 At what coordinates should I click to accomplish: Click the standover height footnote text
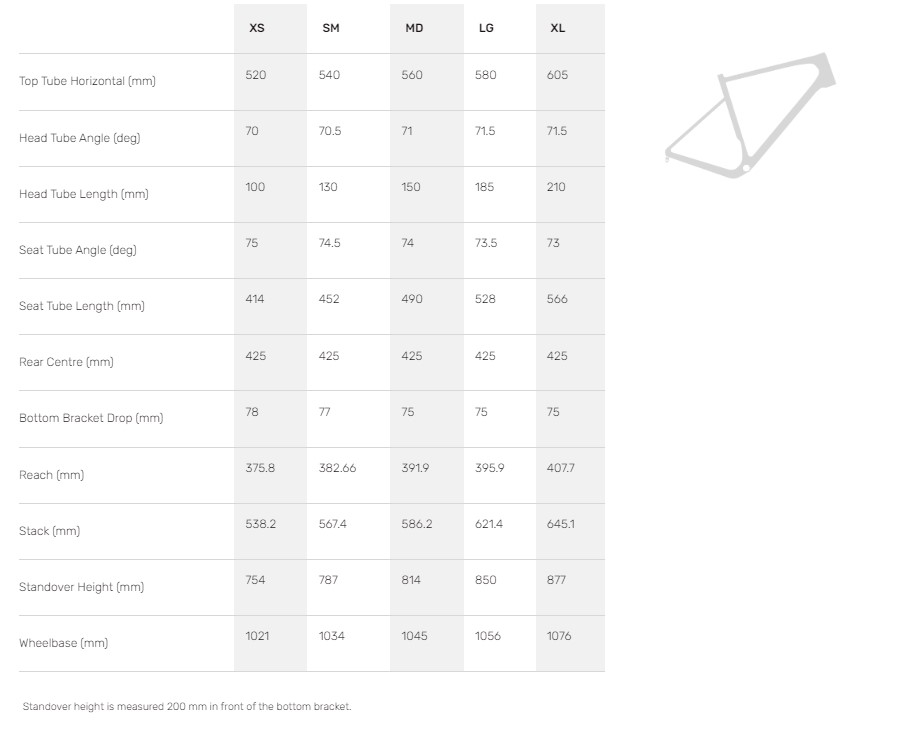point(187,706)
